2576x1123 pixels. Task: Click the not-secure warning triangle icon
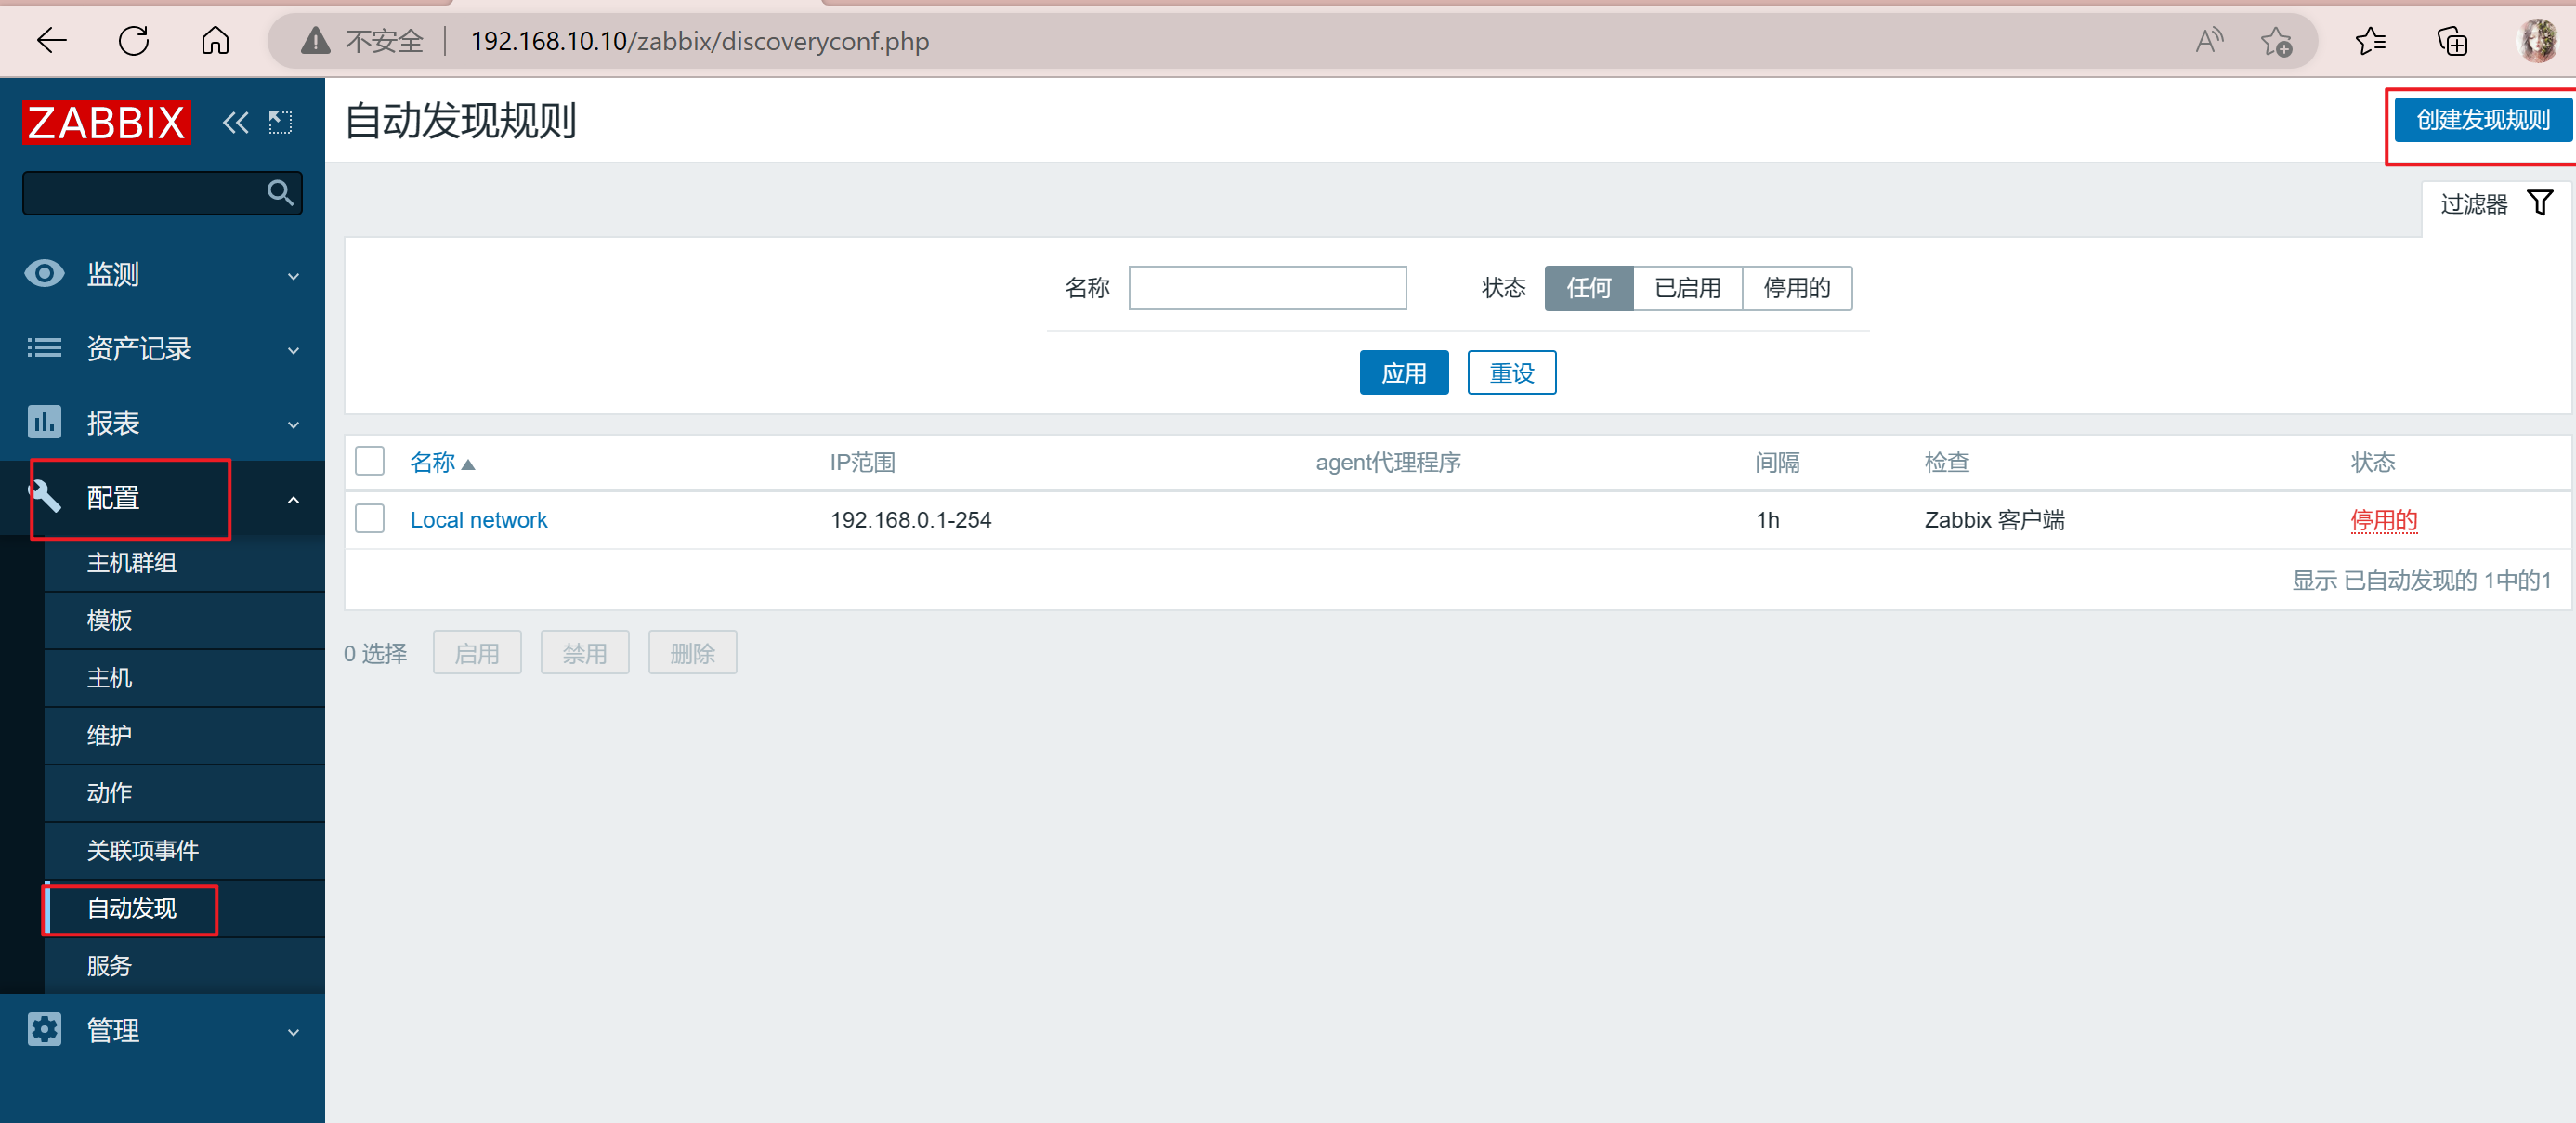click(x=315, y=41)
